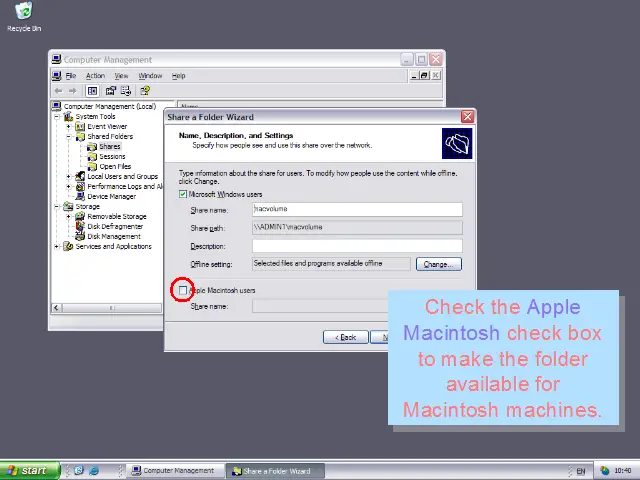This screenshot has width=640, height=480.
Task: Uncheck the Microsoft Windows users checkbox
Action: click(x=182, y=194)
